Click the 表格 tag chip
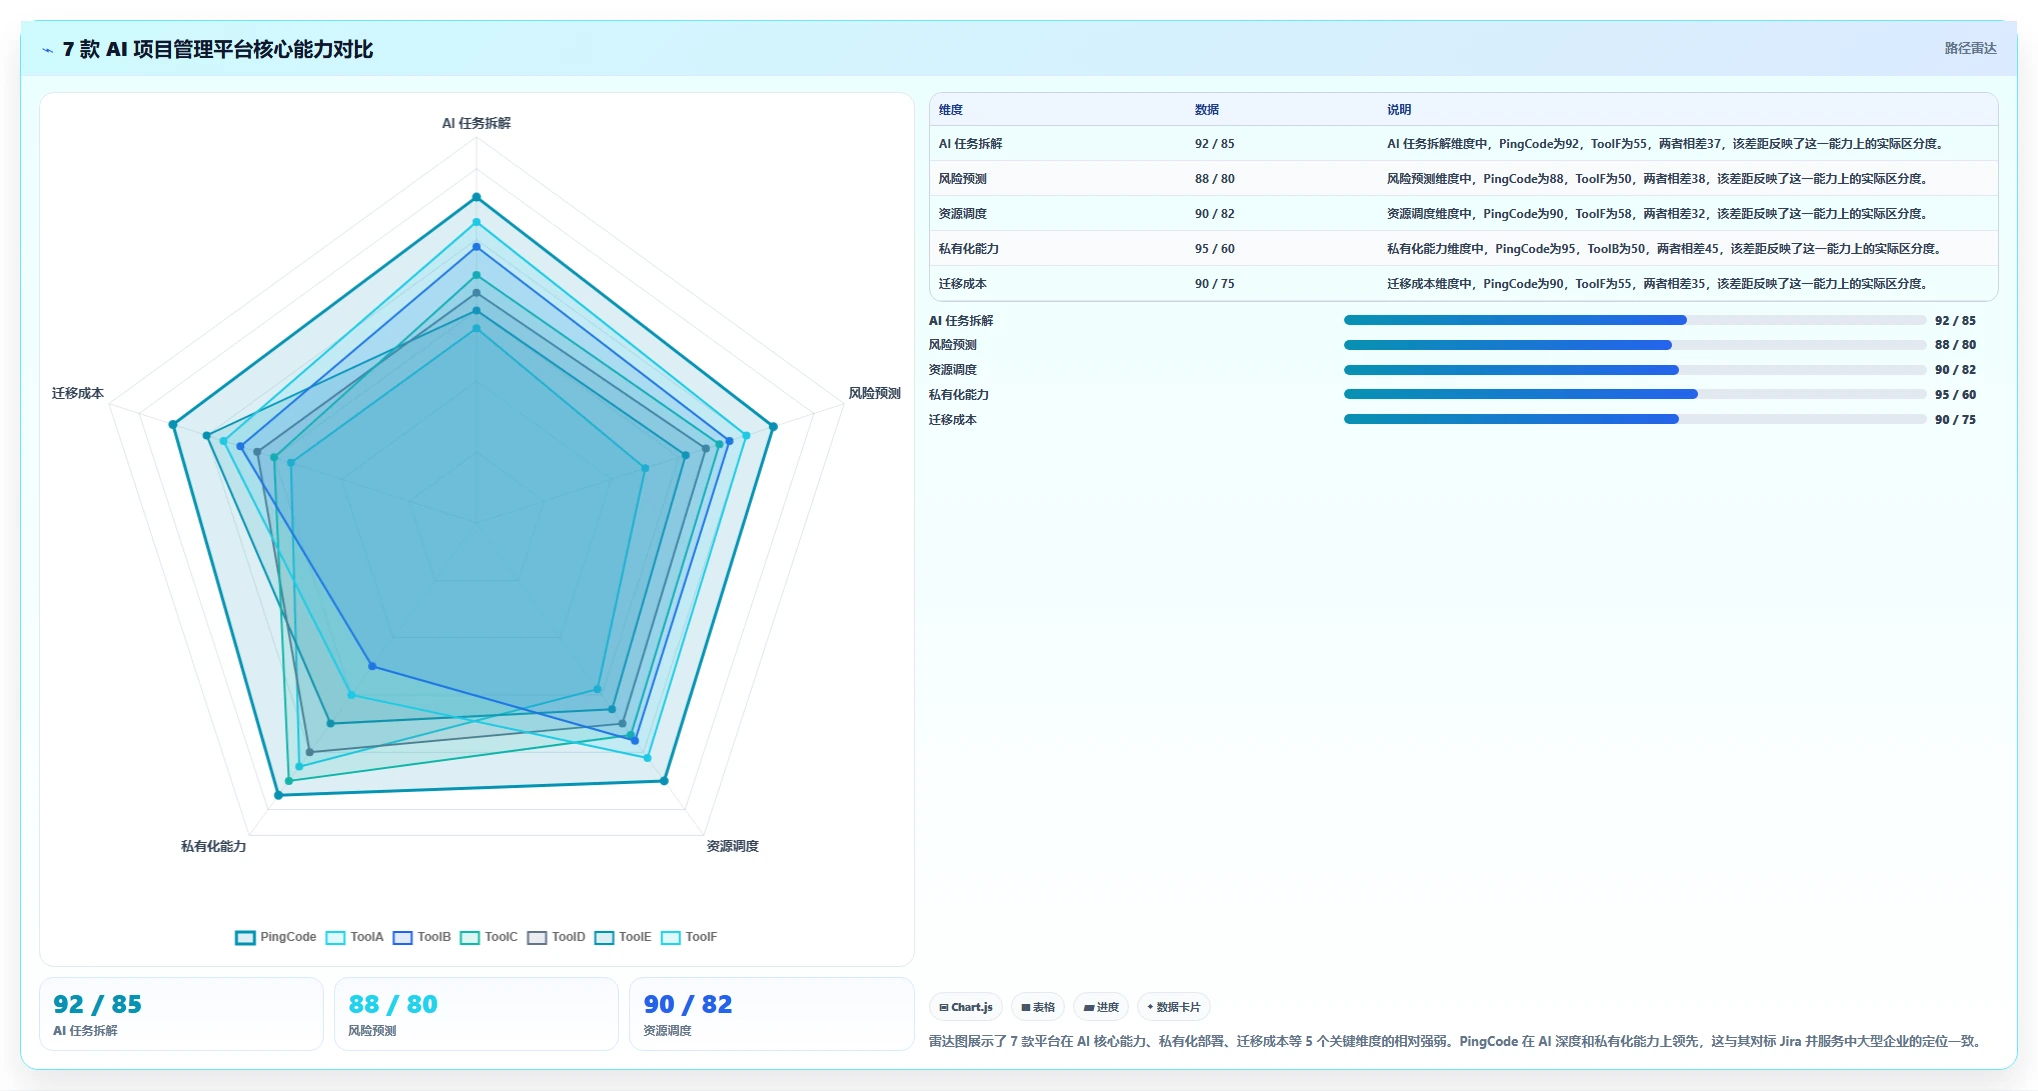Image resolution: width=2038 pixels, height=1091 pixels. 1038,1007
